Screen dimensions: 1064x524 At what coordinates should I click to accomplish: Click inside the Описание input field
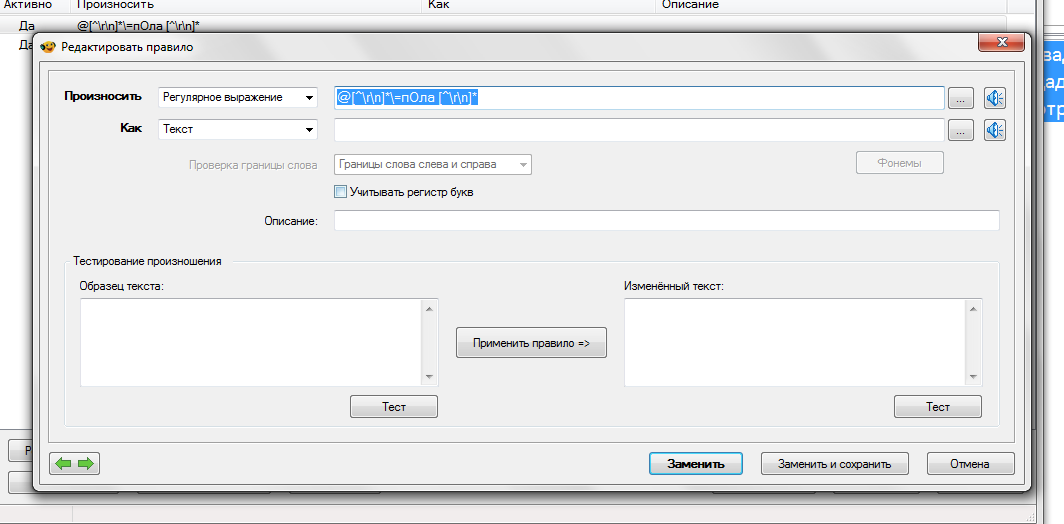click(666, 221)
